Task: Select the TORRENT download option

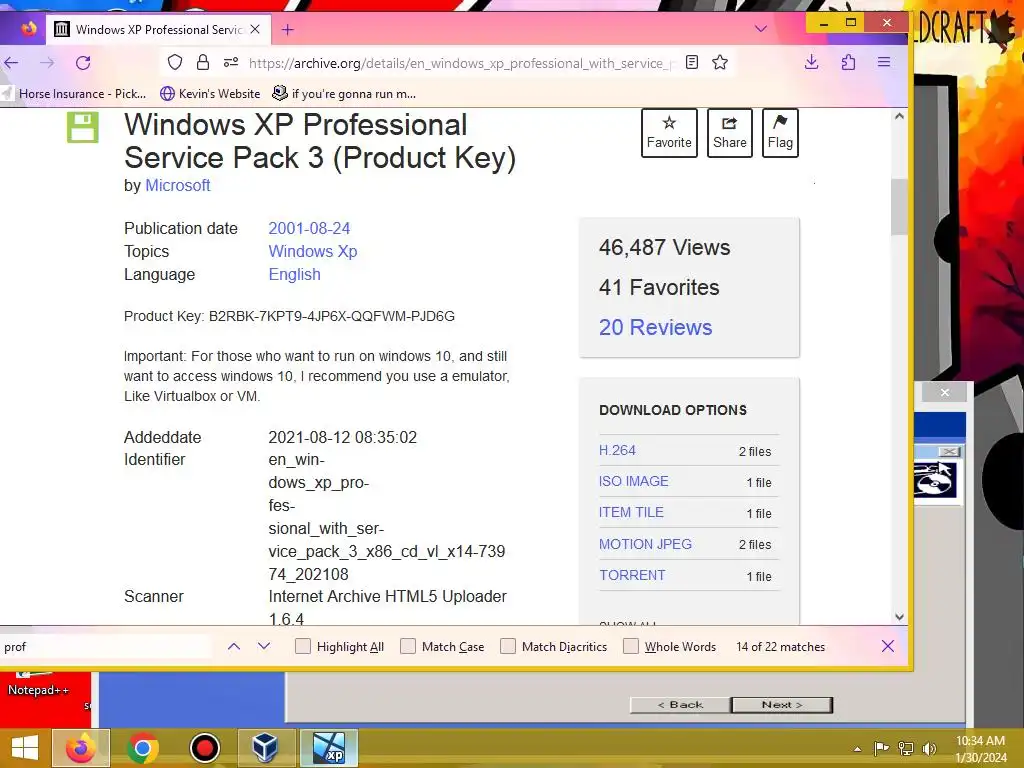Action: point(632,575)
